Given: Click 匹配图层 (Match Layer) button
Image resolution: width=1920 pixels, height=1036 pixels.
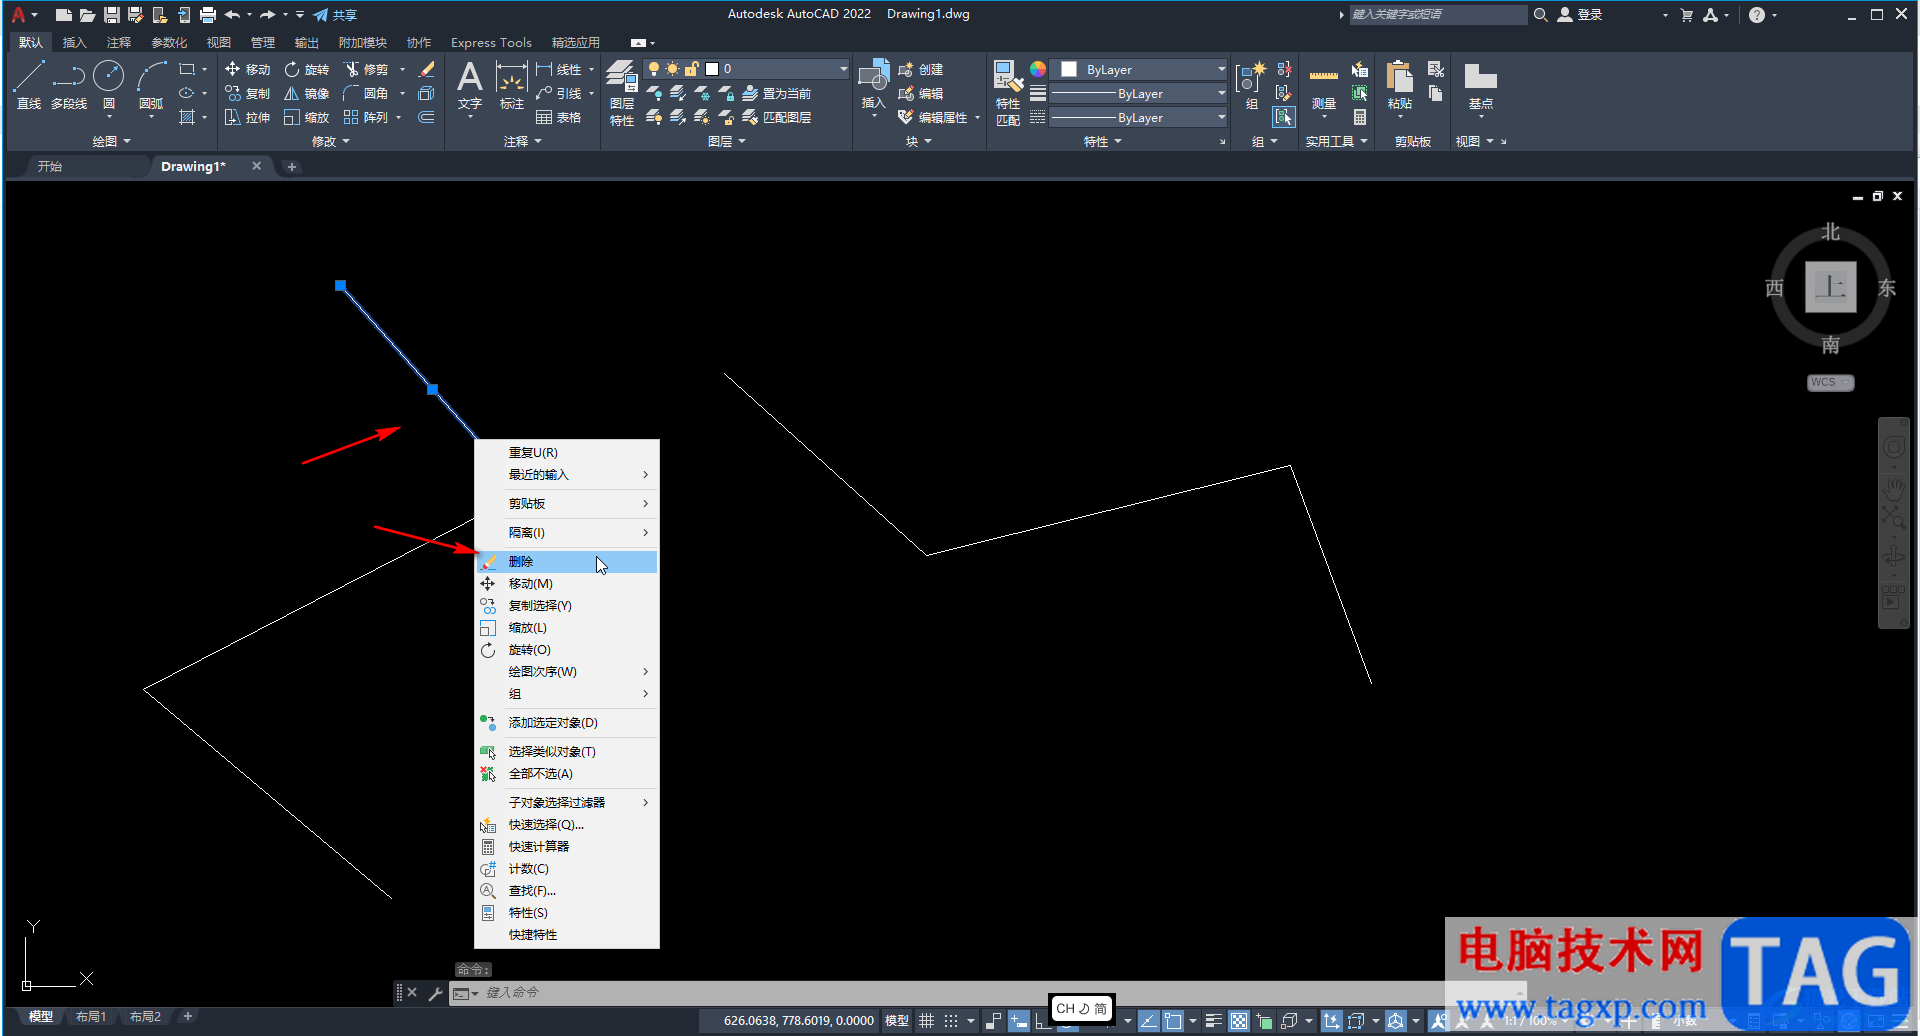Looking at the screenshot, I should pos(777,117).
